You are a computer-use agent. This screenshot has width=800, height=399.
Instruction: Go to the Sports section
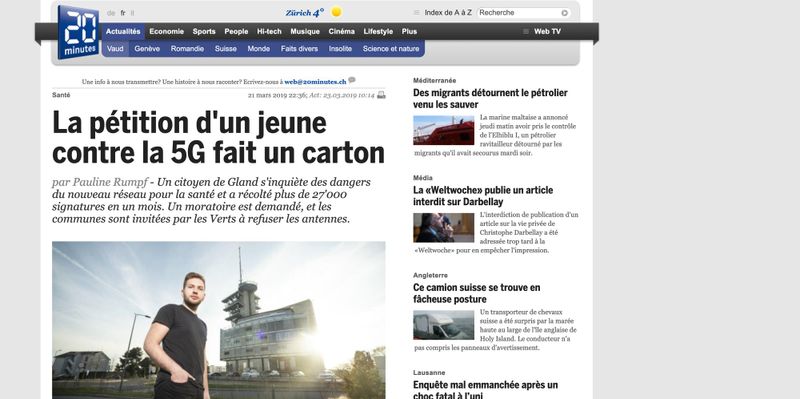[204, 32]
